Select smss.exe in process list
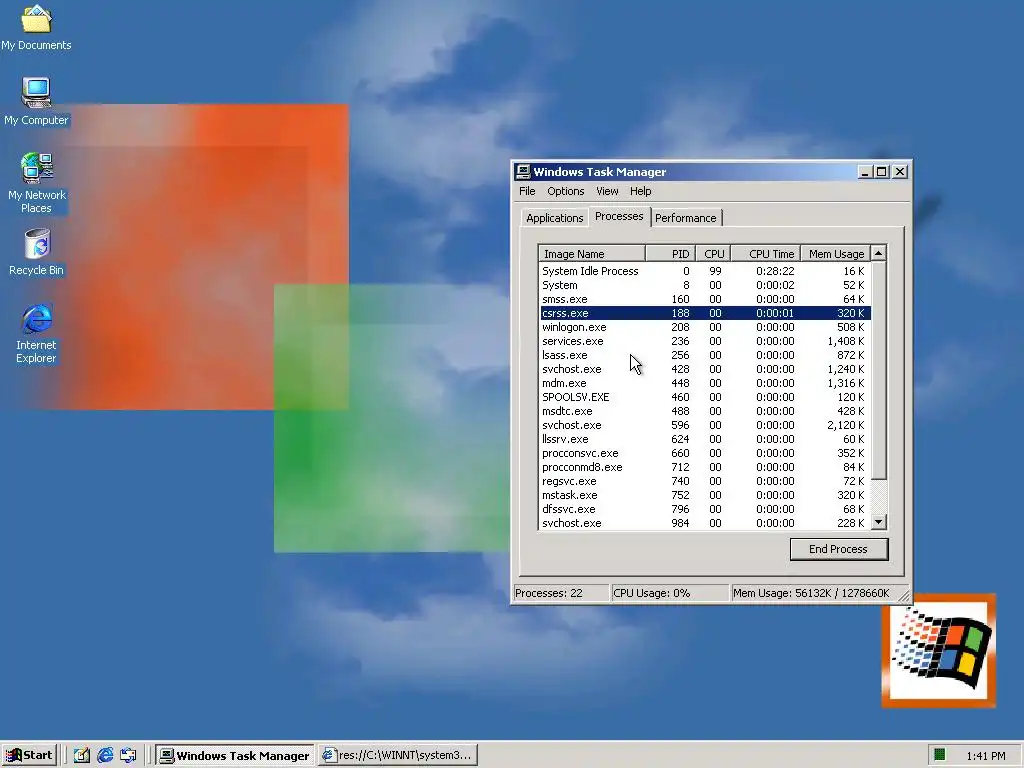The height and width of the screenshot is (768, 1024). (x=705, y=299)
